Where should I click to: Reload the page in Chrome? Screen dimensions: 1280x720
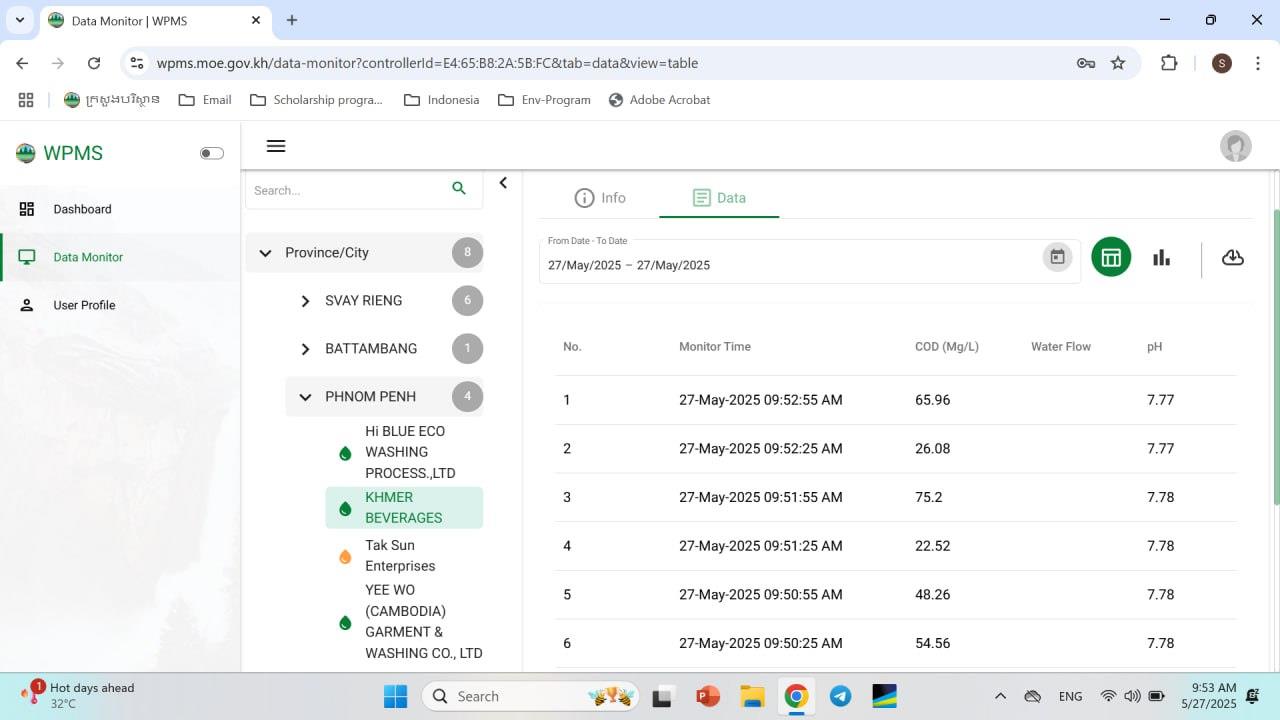click(x=94, y=63)
